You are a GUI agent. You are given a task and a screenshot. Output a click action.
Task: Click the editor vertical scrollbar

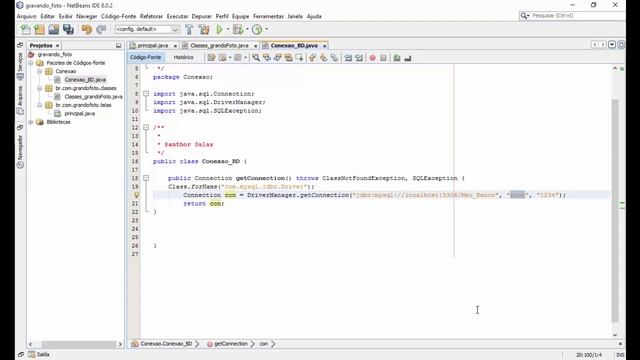(615, 210)
